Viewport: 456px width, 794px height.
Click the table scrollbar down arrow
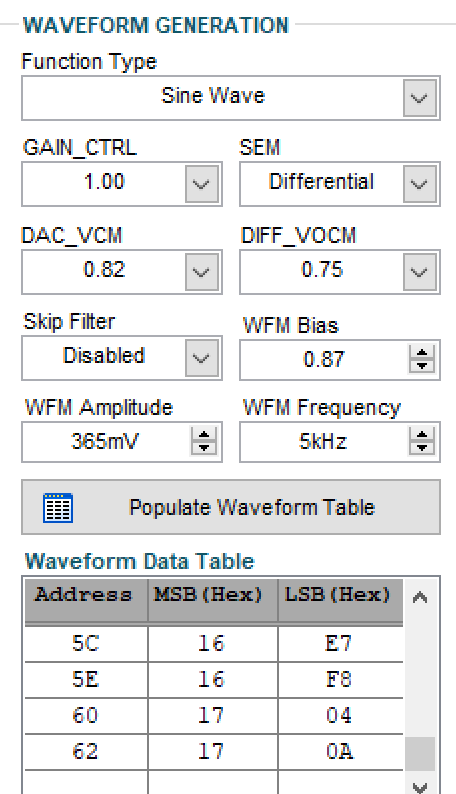(420, 786)
